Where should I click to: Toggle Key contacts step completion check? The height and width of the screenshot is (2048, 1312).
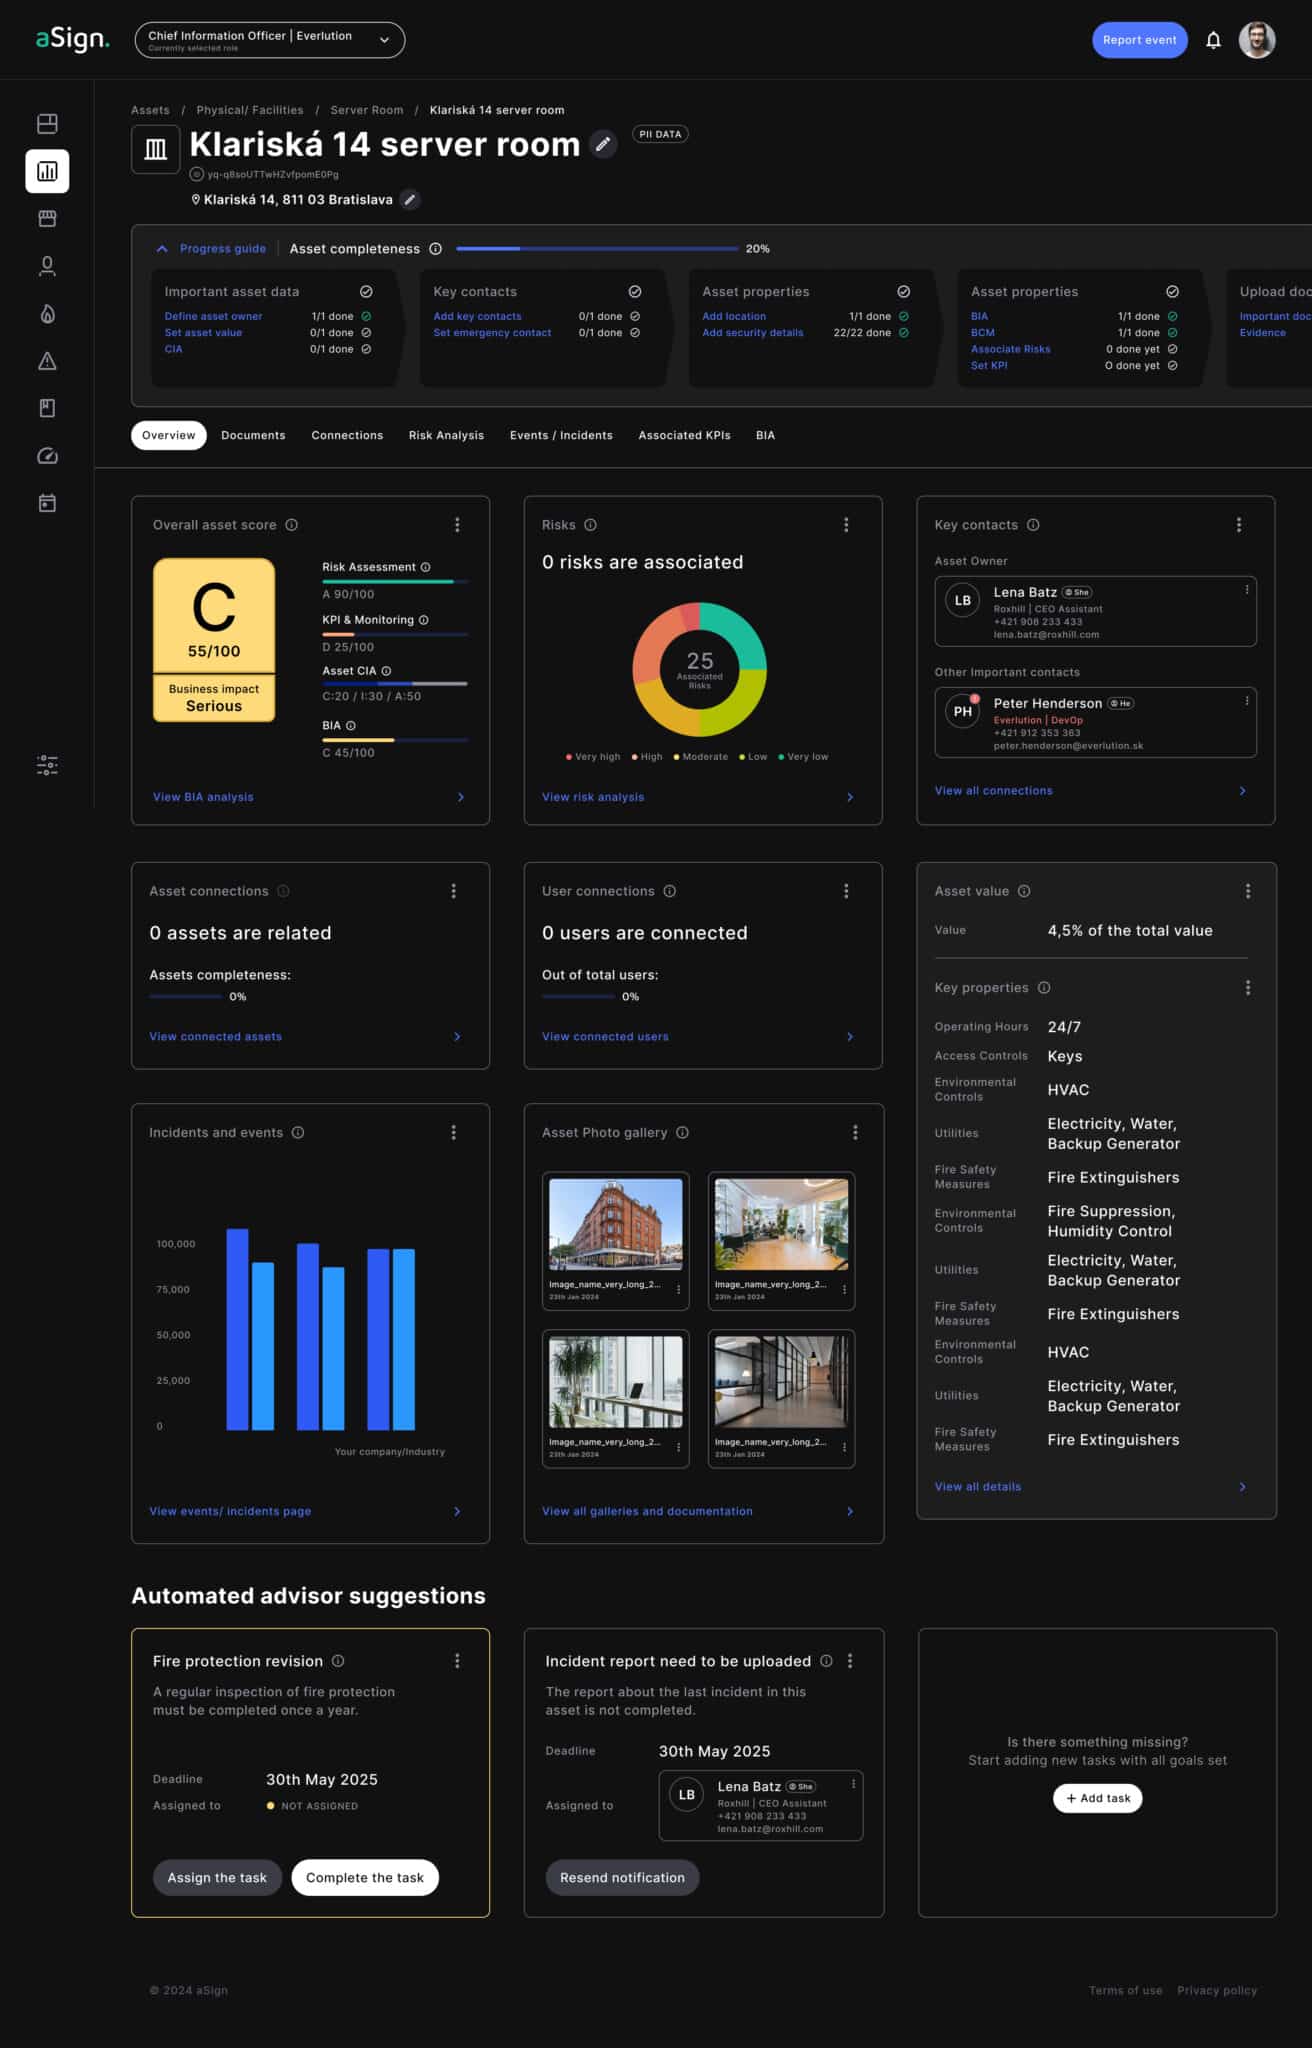[x=635, y=292]
